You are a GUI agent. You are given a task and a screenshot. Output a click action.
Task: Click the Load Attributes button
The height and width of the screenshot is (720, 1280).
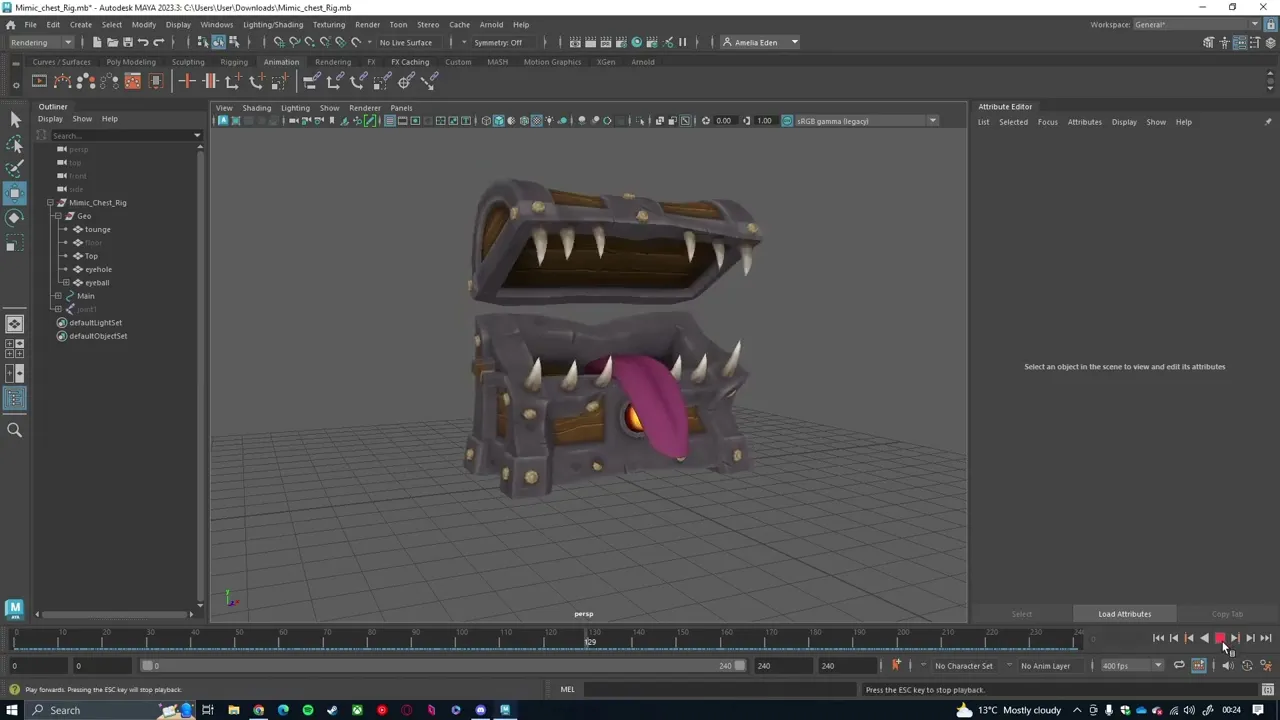click(x=1124, y=614)
